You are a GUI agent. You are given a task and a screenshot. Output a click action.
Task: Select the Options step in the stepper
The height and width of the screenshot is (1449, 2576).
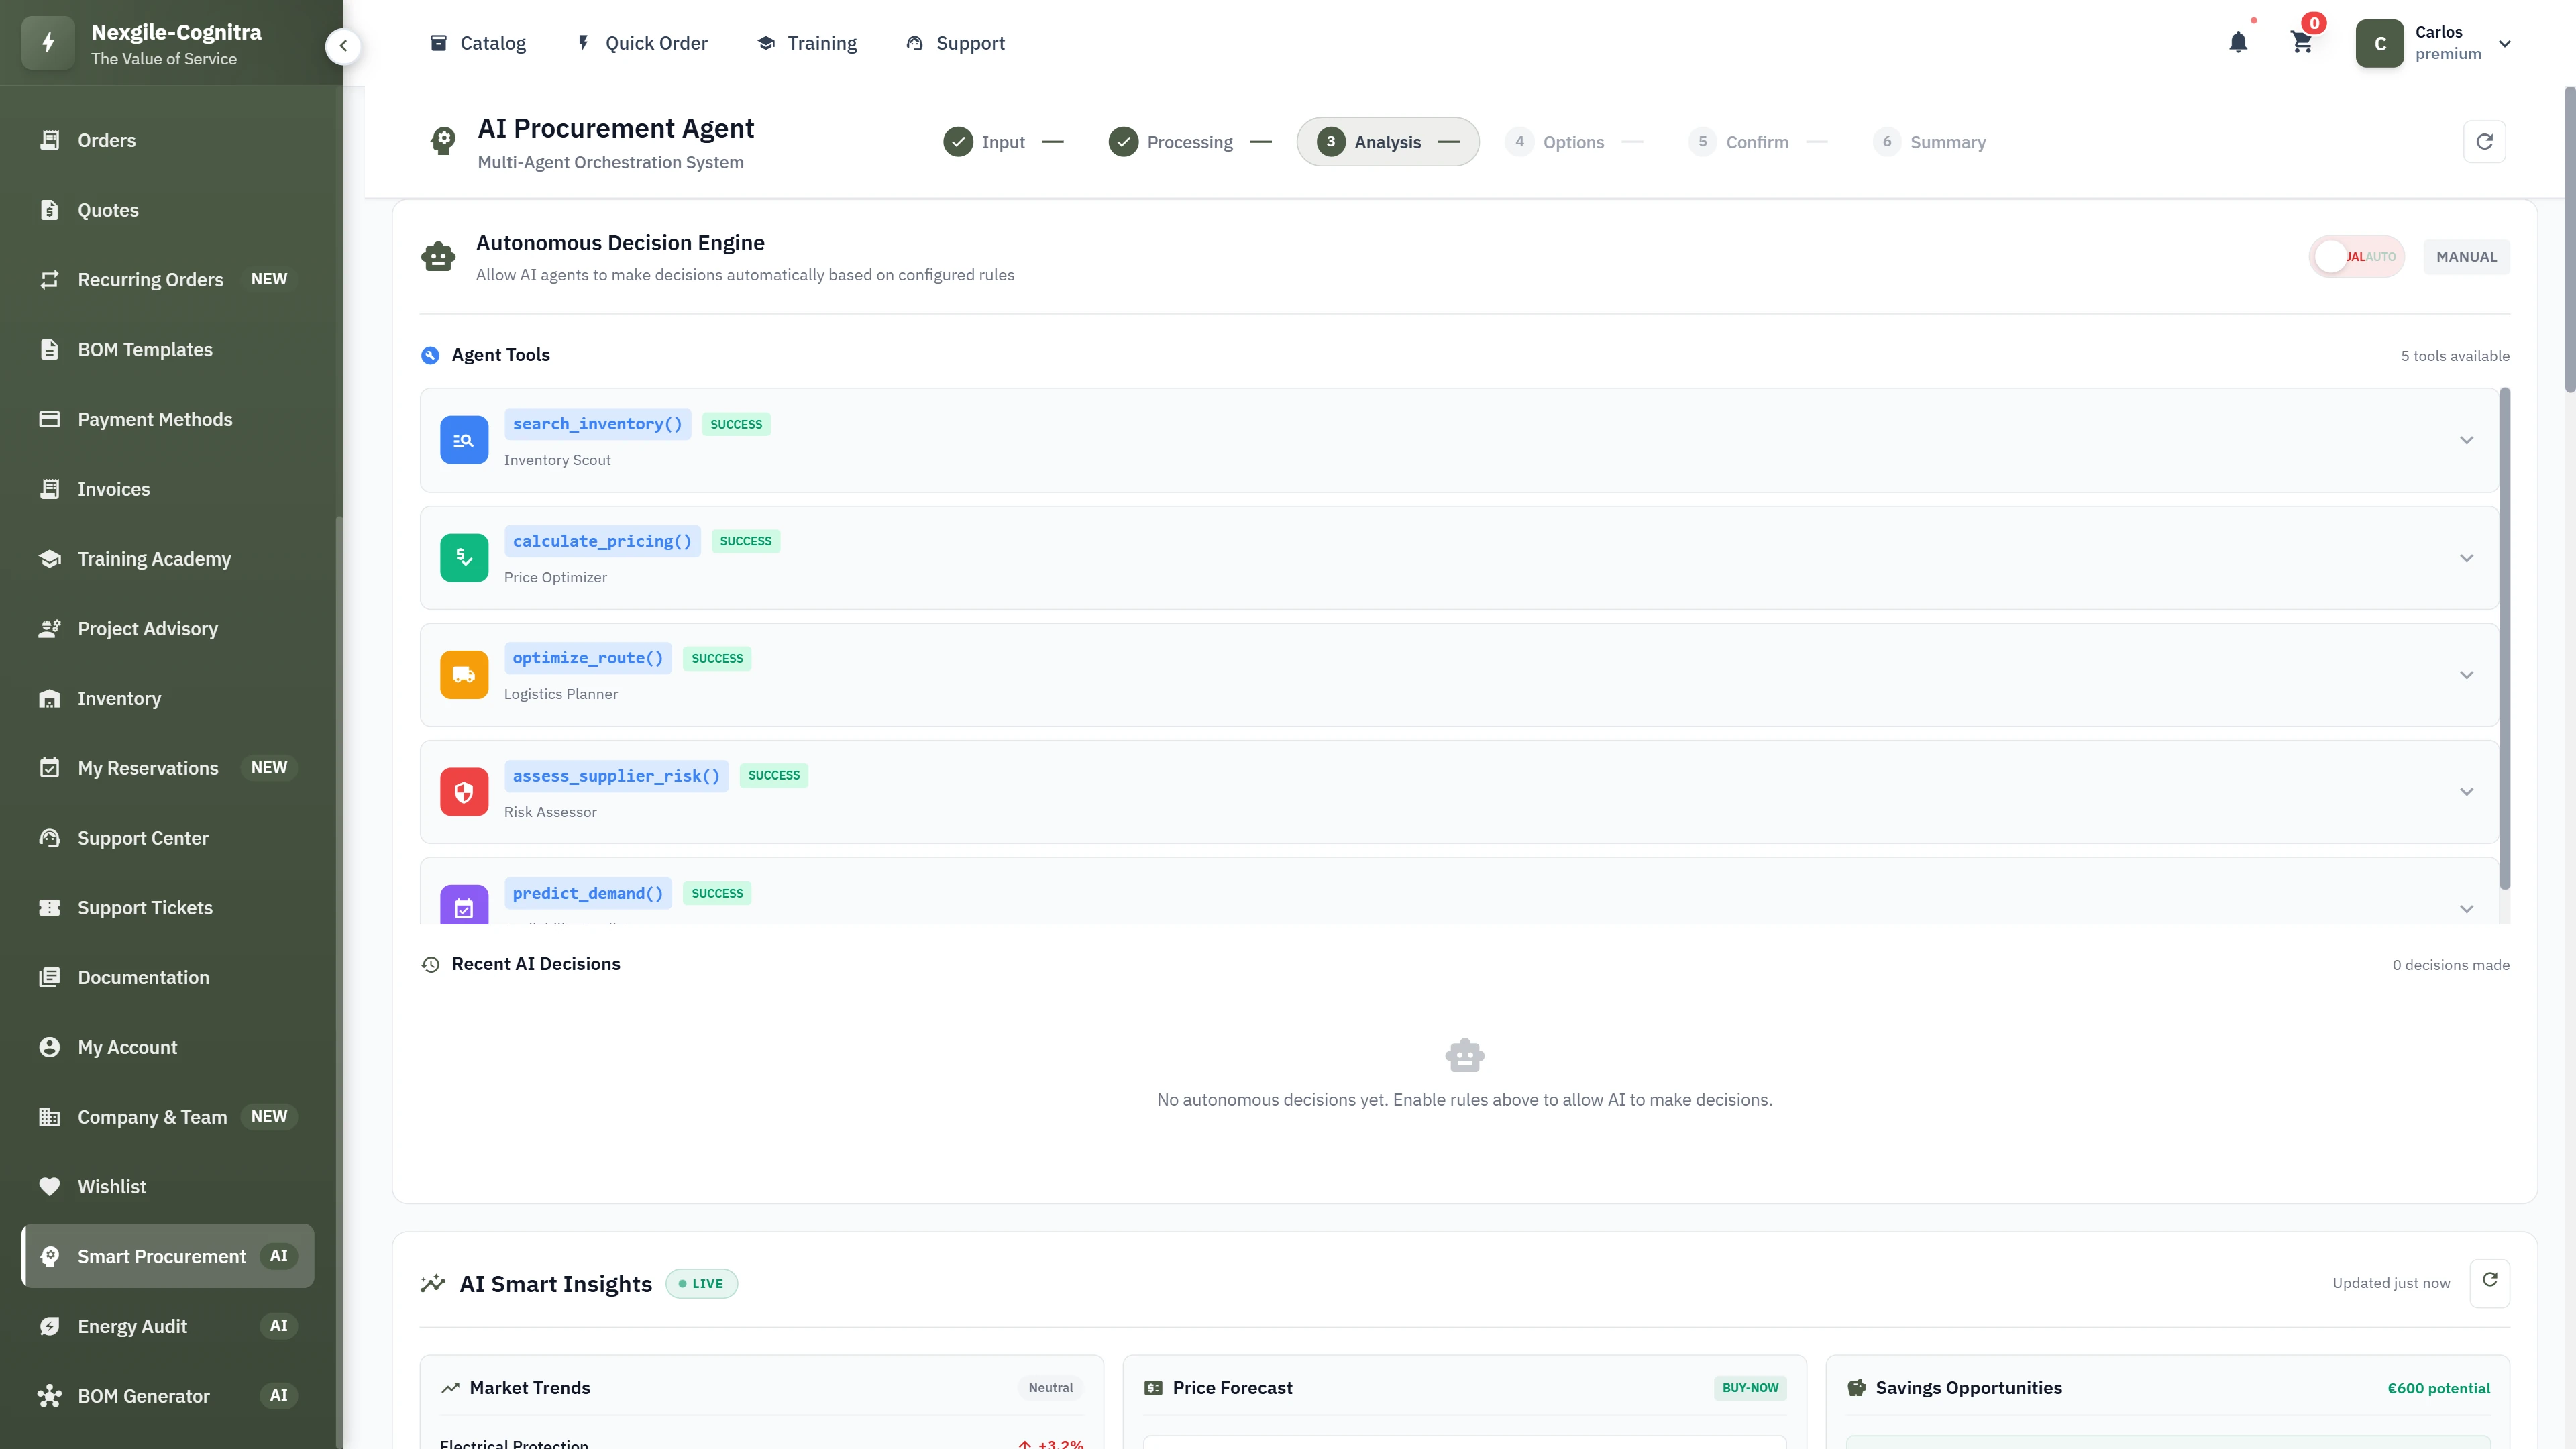click(x=1556, y=141)
